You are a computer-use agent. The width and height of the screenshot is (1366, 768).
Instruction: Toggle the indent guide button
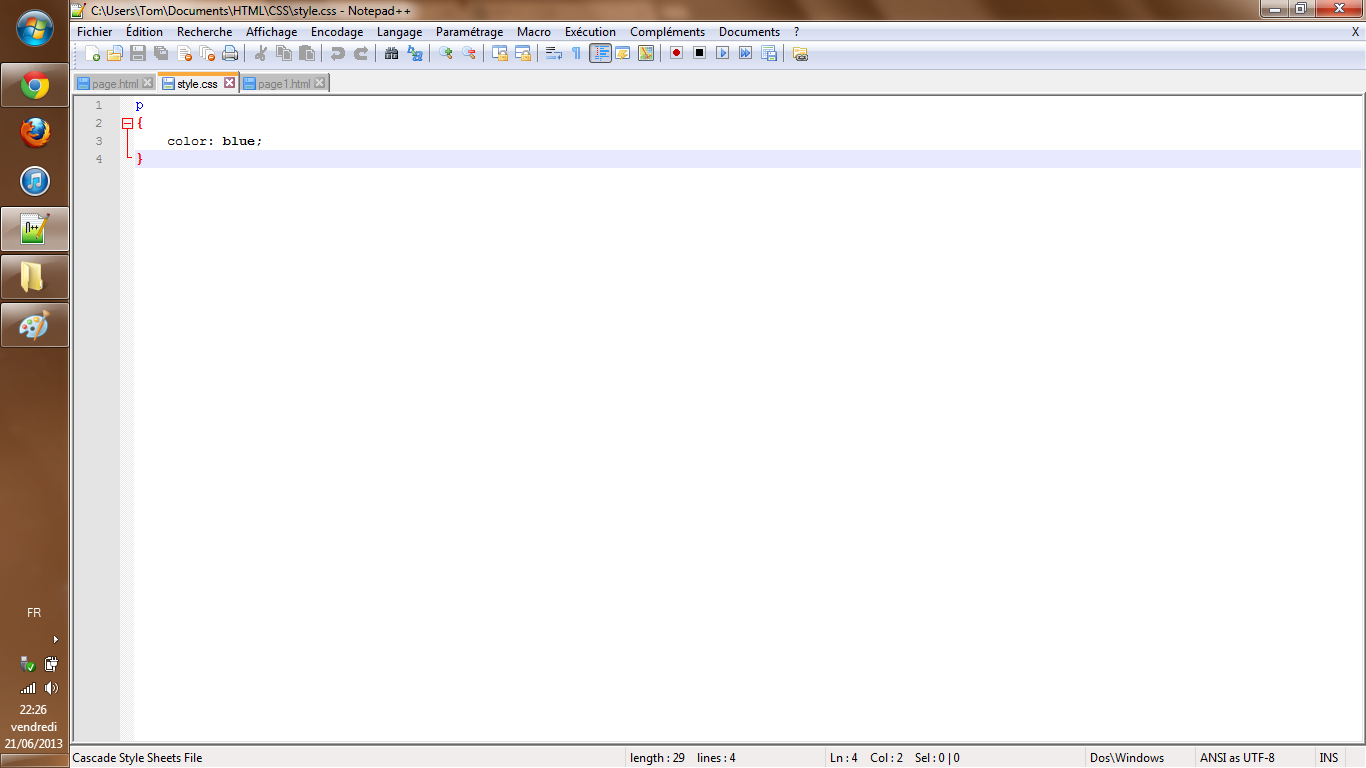click(600, 53)
